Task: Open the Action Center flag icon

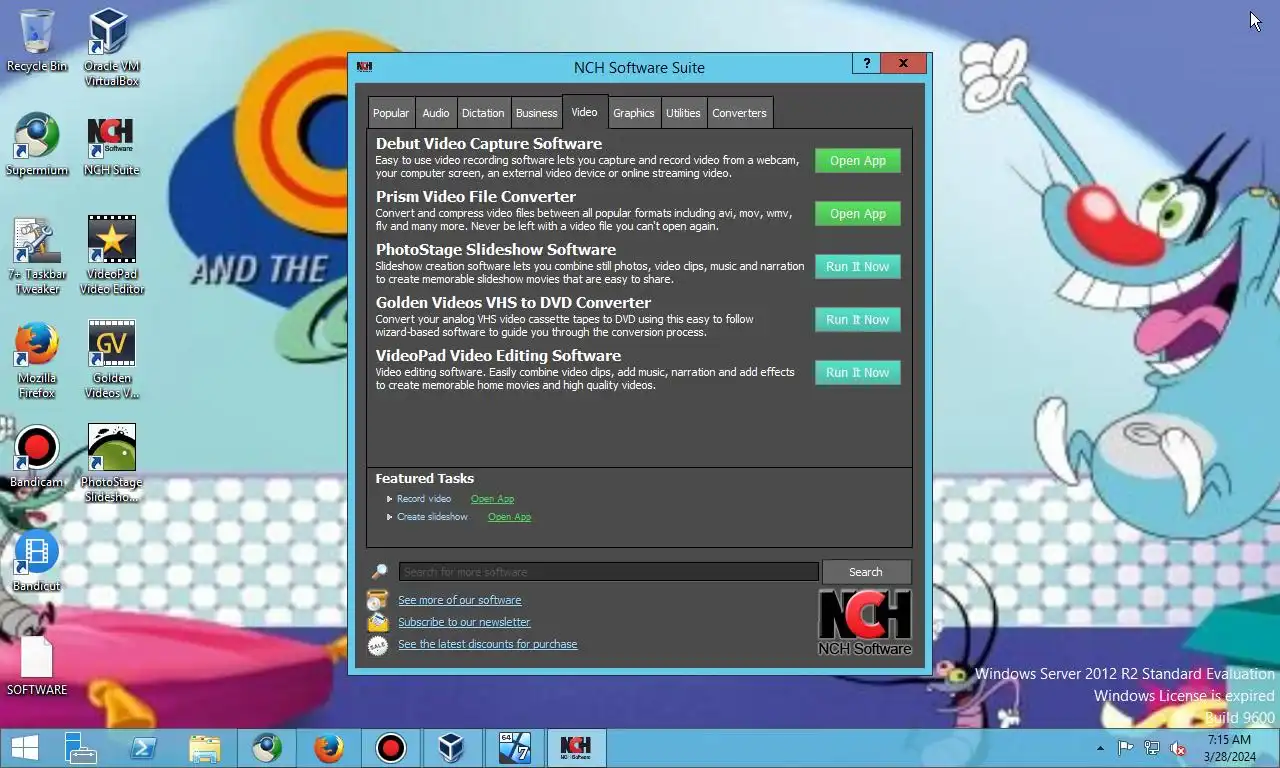Action: (x=1125, y=748)
